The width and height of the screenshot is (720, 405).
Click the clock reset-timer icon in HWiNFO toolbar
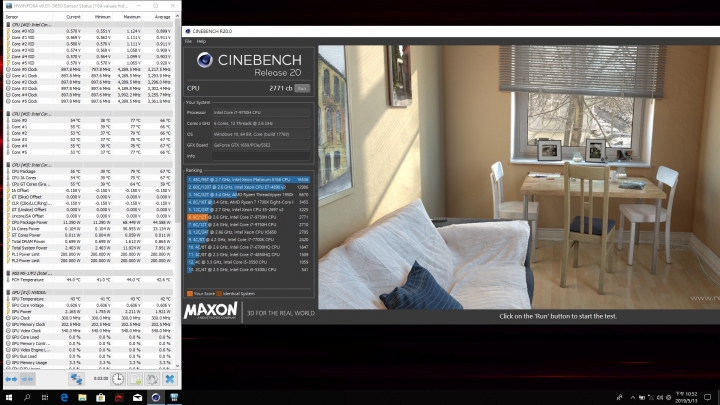[118, 379]
